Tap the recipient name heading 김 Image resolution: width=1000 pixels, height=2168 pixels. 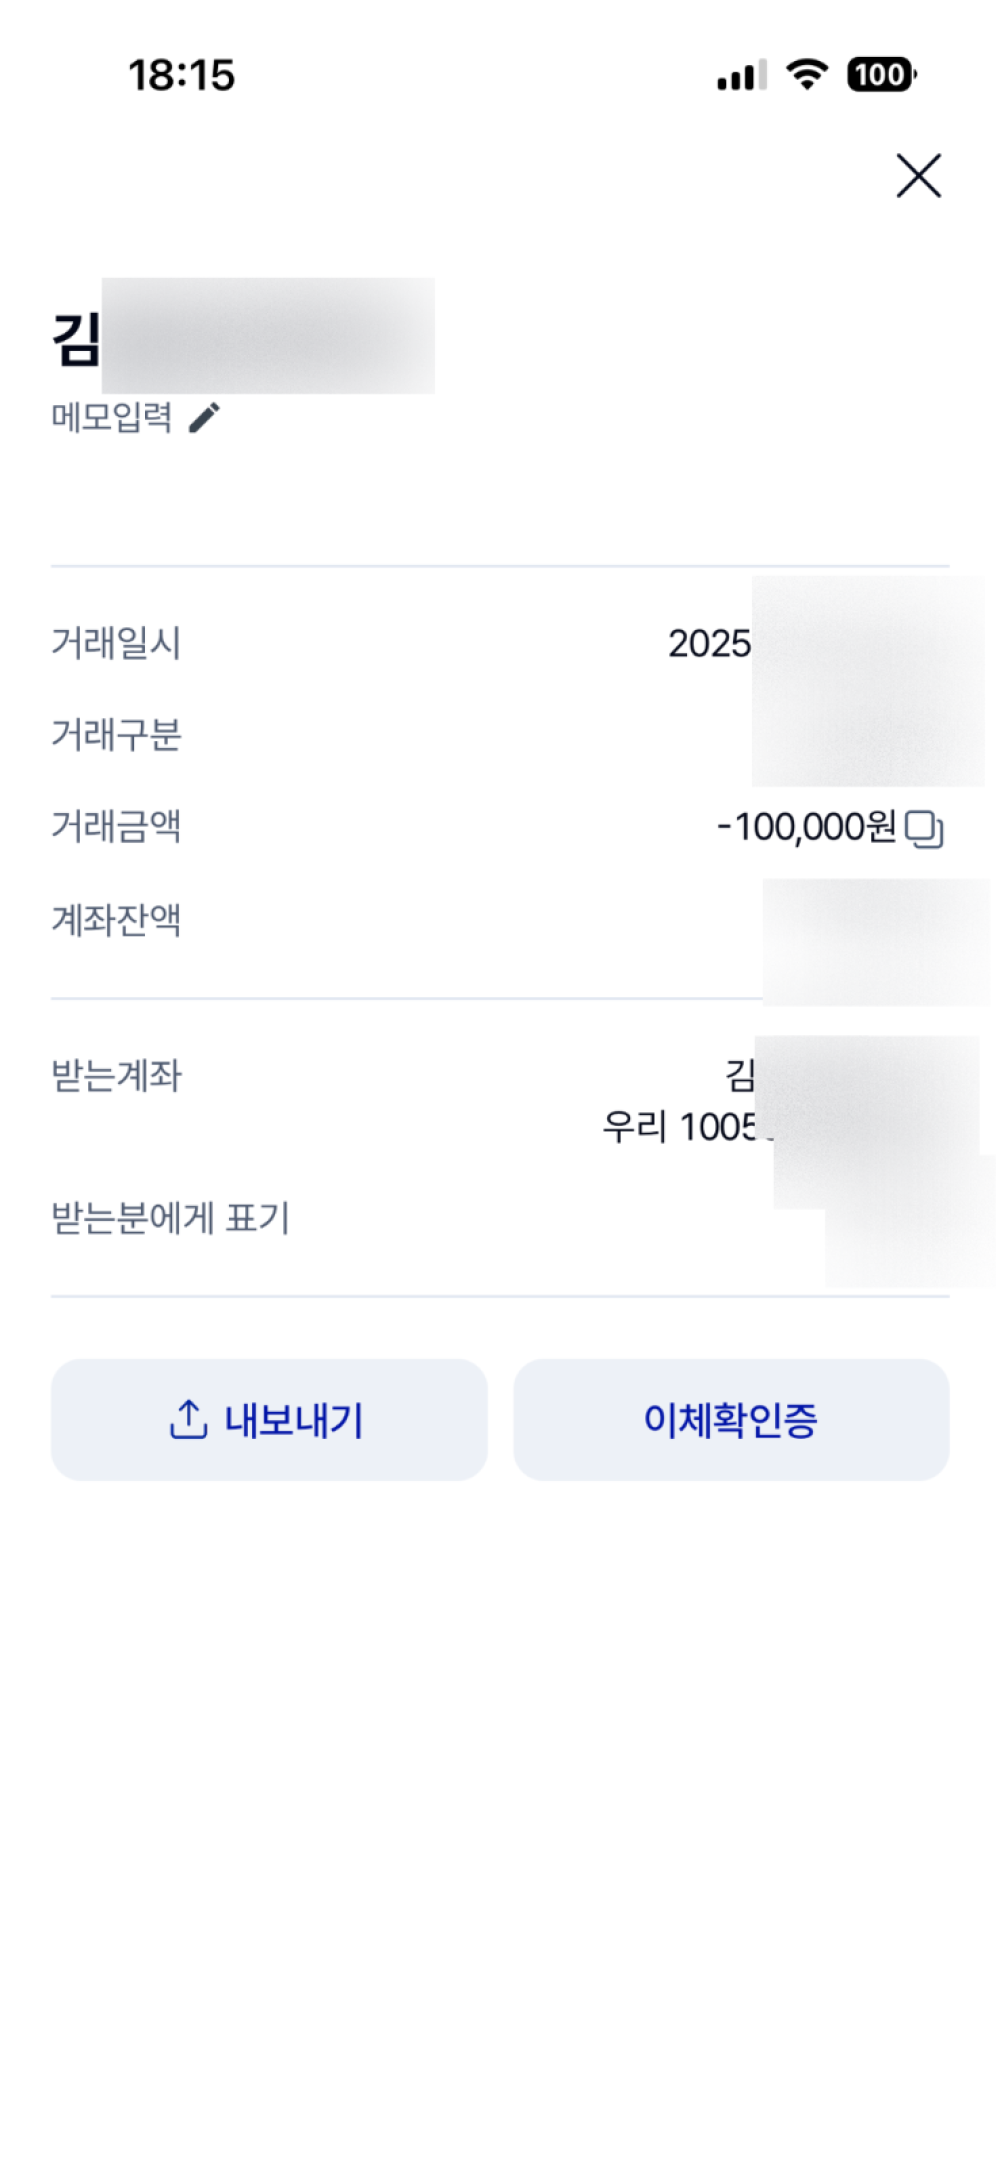tap(76, 339)
